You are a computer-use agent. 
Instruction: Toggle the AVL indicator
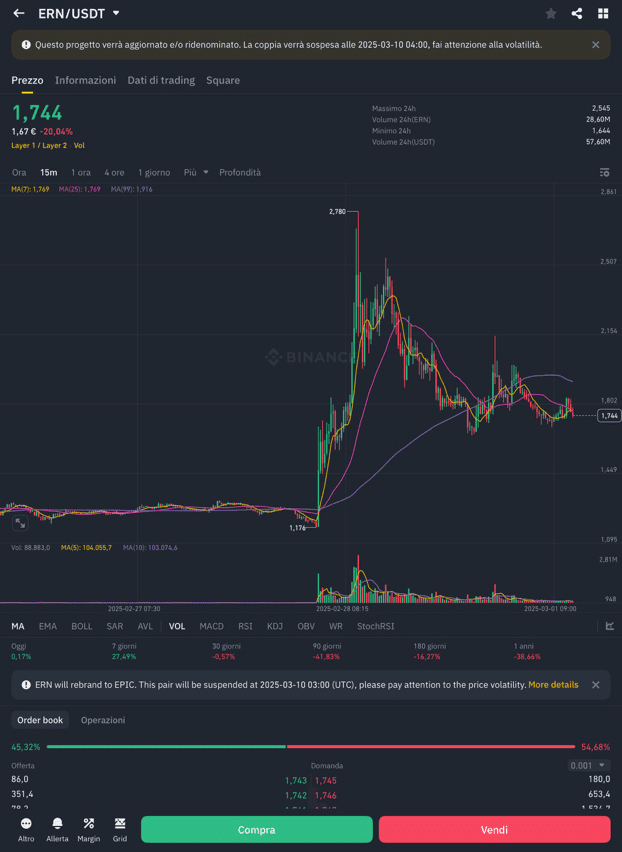(145, 626)
